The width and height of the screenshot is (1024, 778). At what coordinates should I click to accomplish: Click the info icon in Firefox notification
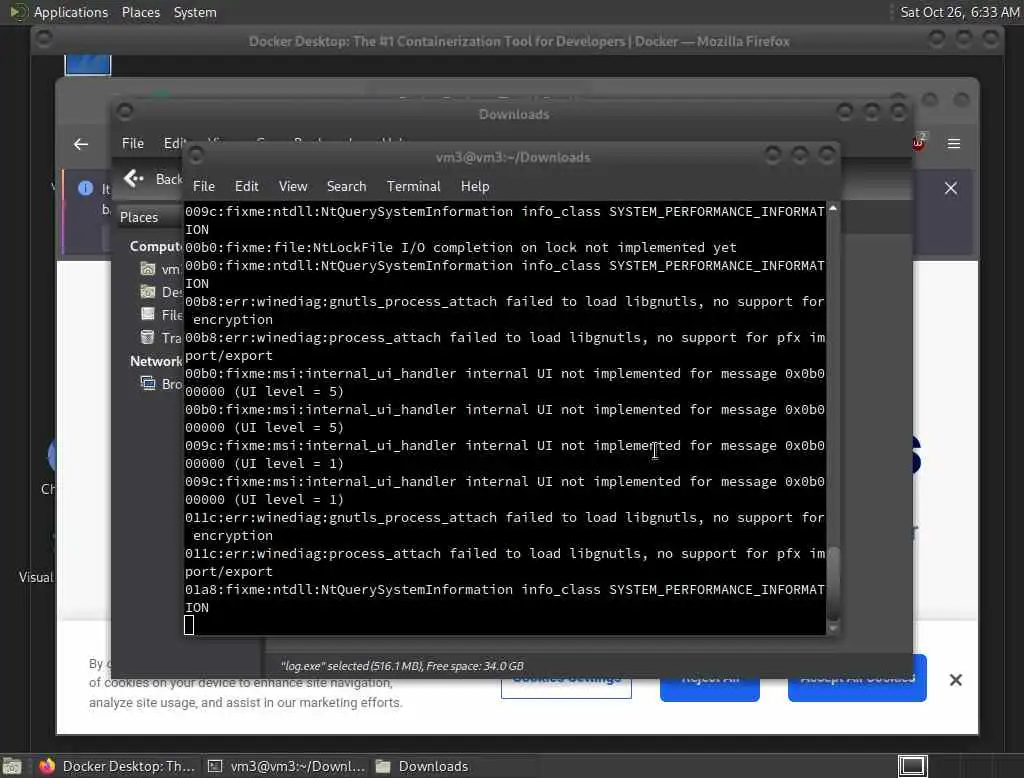[x=86, y=188]
